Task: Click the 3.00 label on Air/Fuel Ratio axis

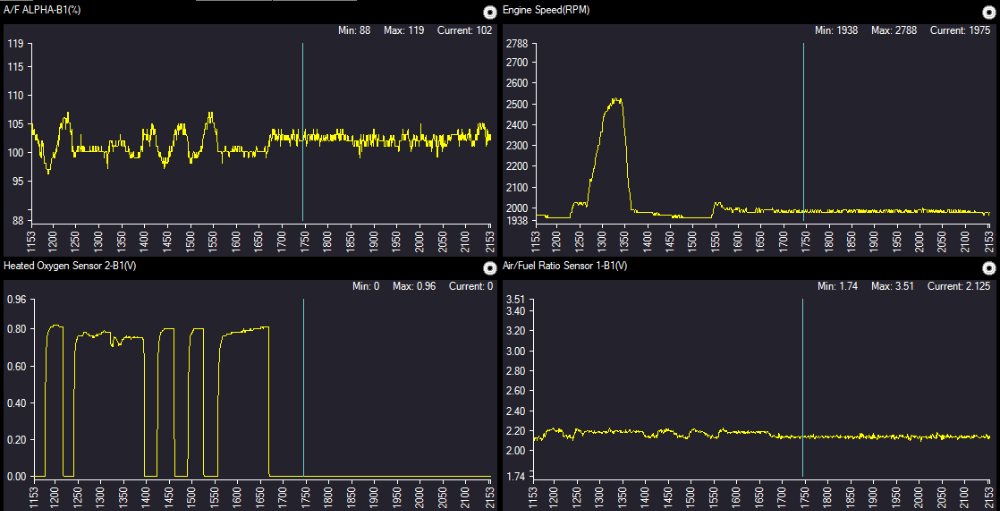Action: point(514,351)
